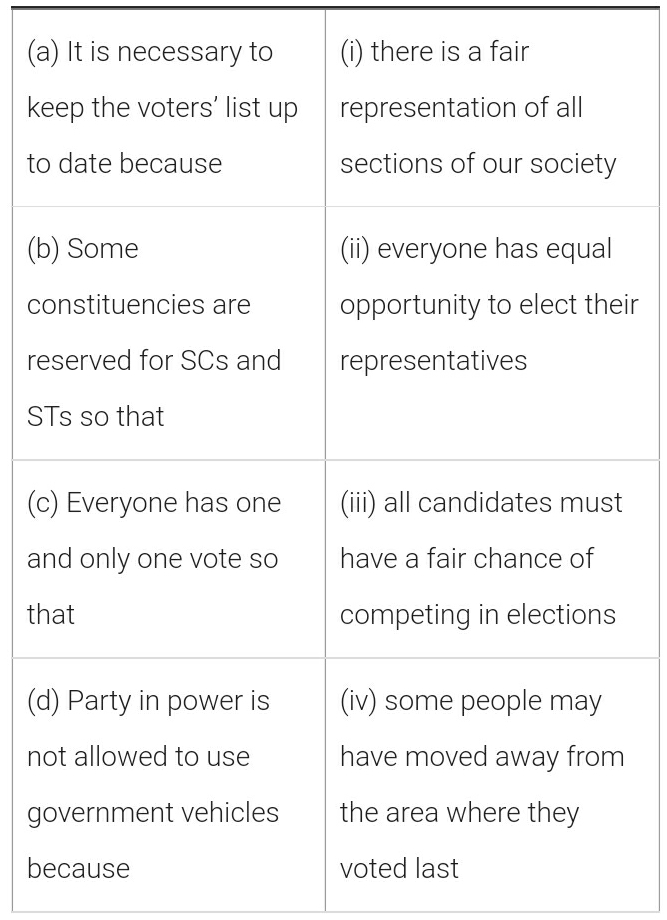The image size is (667, 920).
Task: Click the text 'voted last'
Action: 399,868
